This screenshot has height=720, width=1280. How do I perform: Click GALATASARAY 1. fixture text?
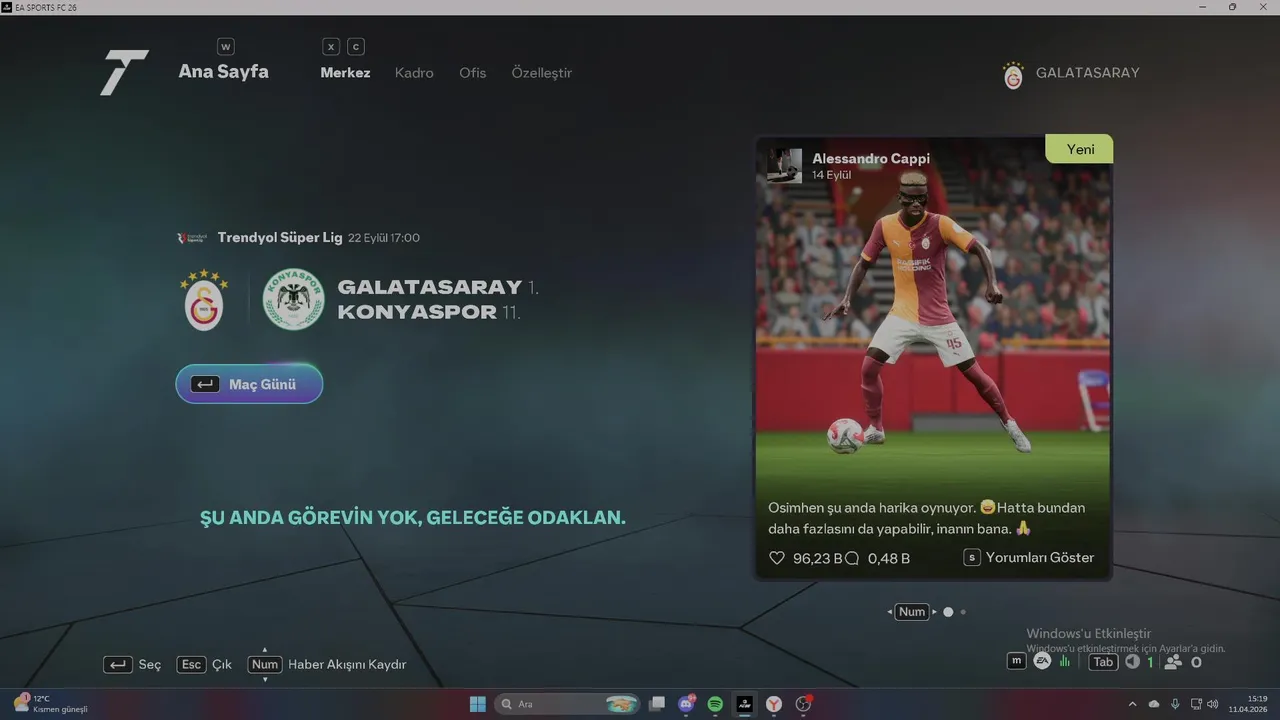[438, 287]
